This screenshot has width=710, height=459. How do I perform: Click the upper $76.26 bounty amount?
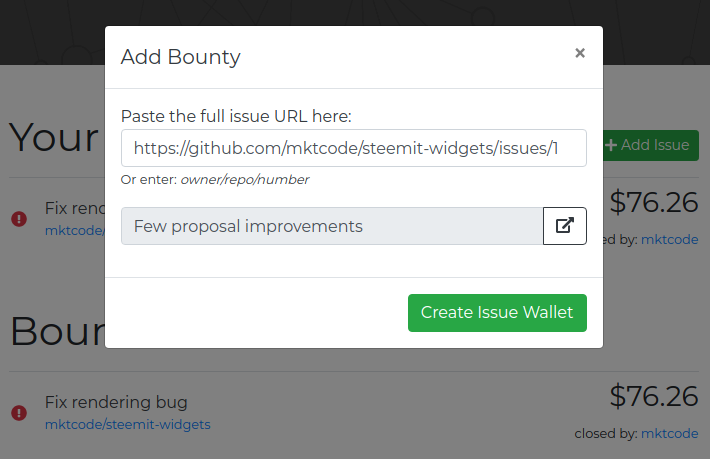point(653,202)
